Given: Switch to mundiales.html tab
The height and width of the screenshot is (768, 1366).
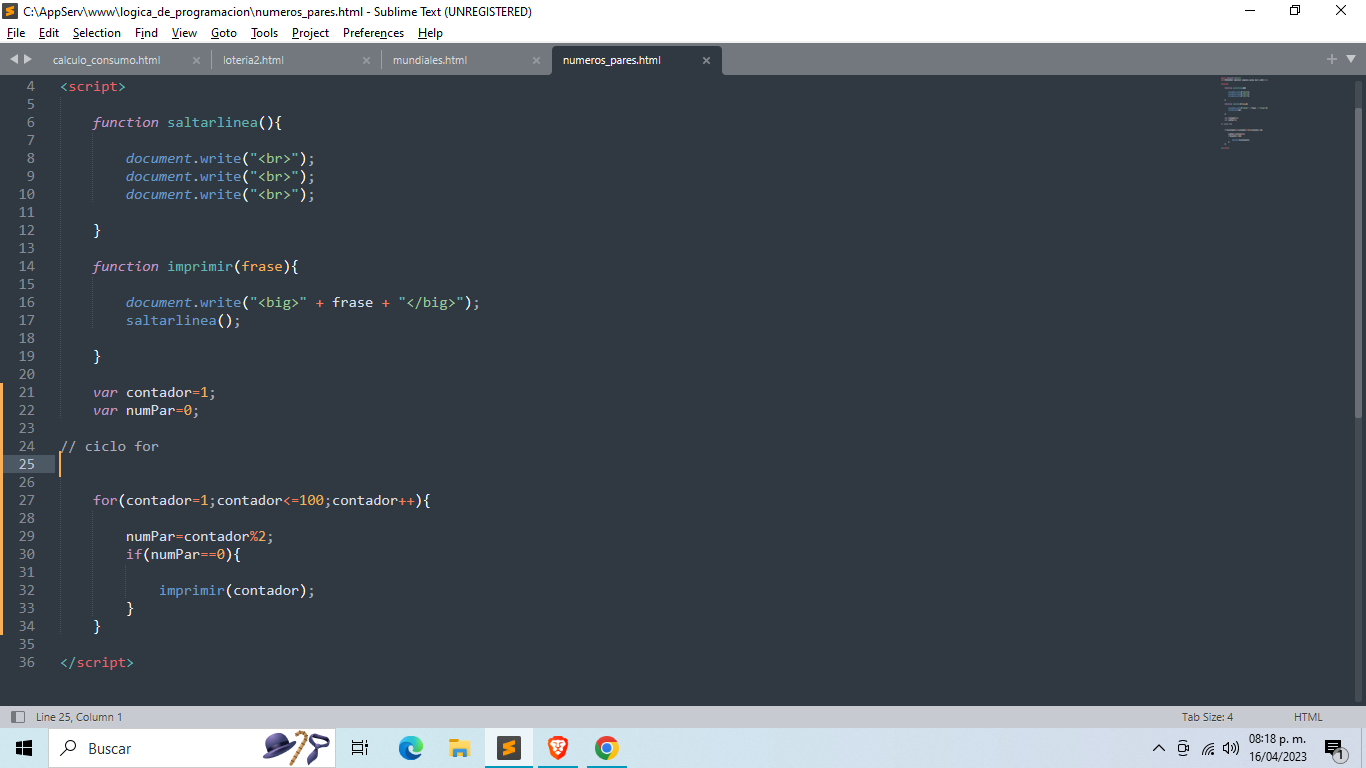Looking at the screenshot, I should click(430, 60).
